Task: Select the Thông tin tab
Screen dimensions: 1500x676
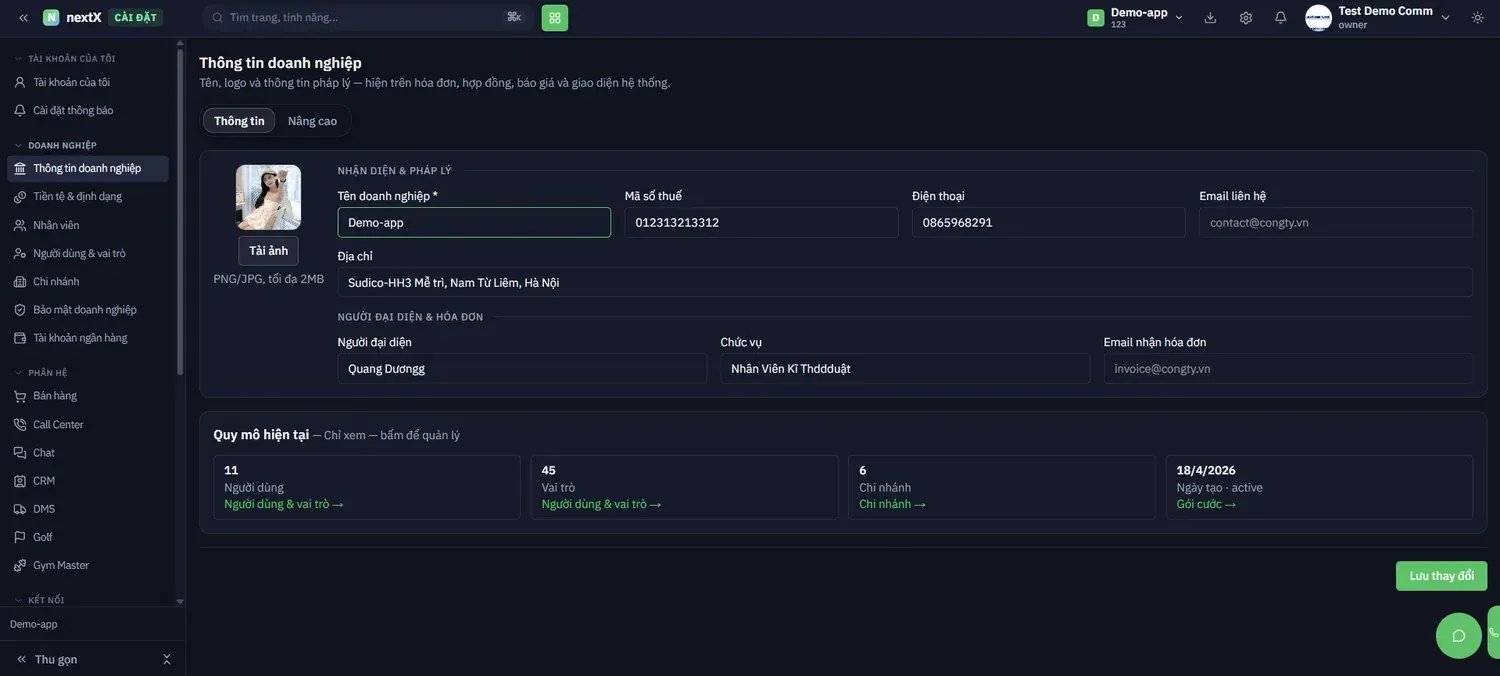Action: click(x=239, y=121)
